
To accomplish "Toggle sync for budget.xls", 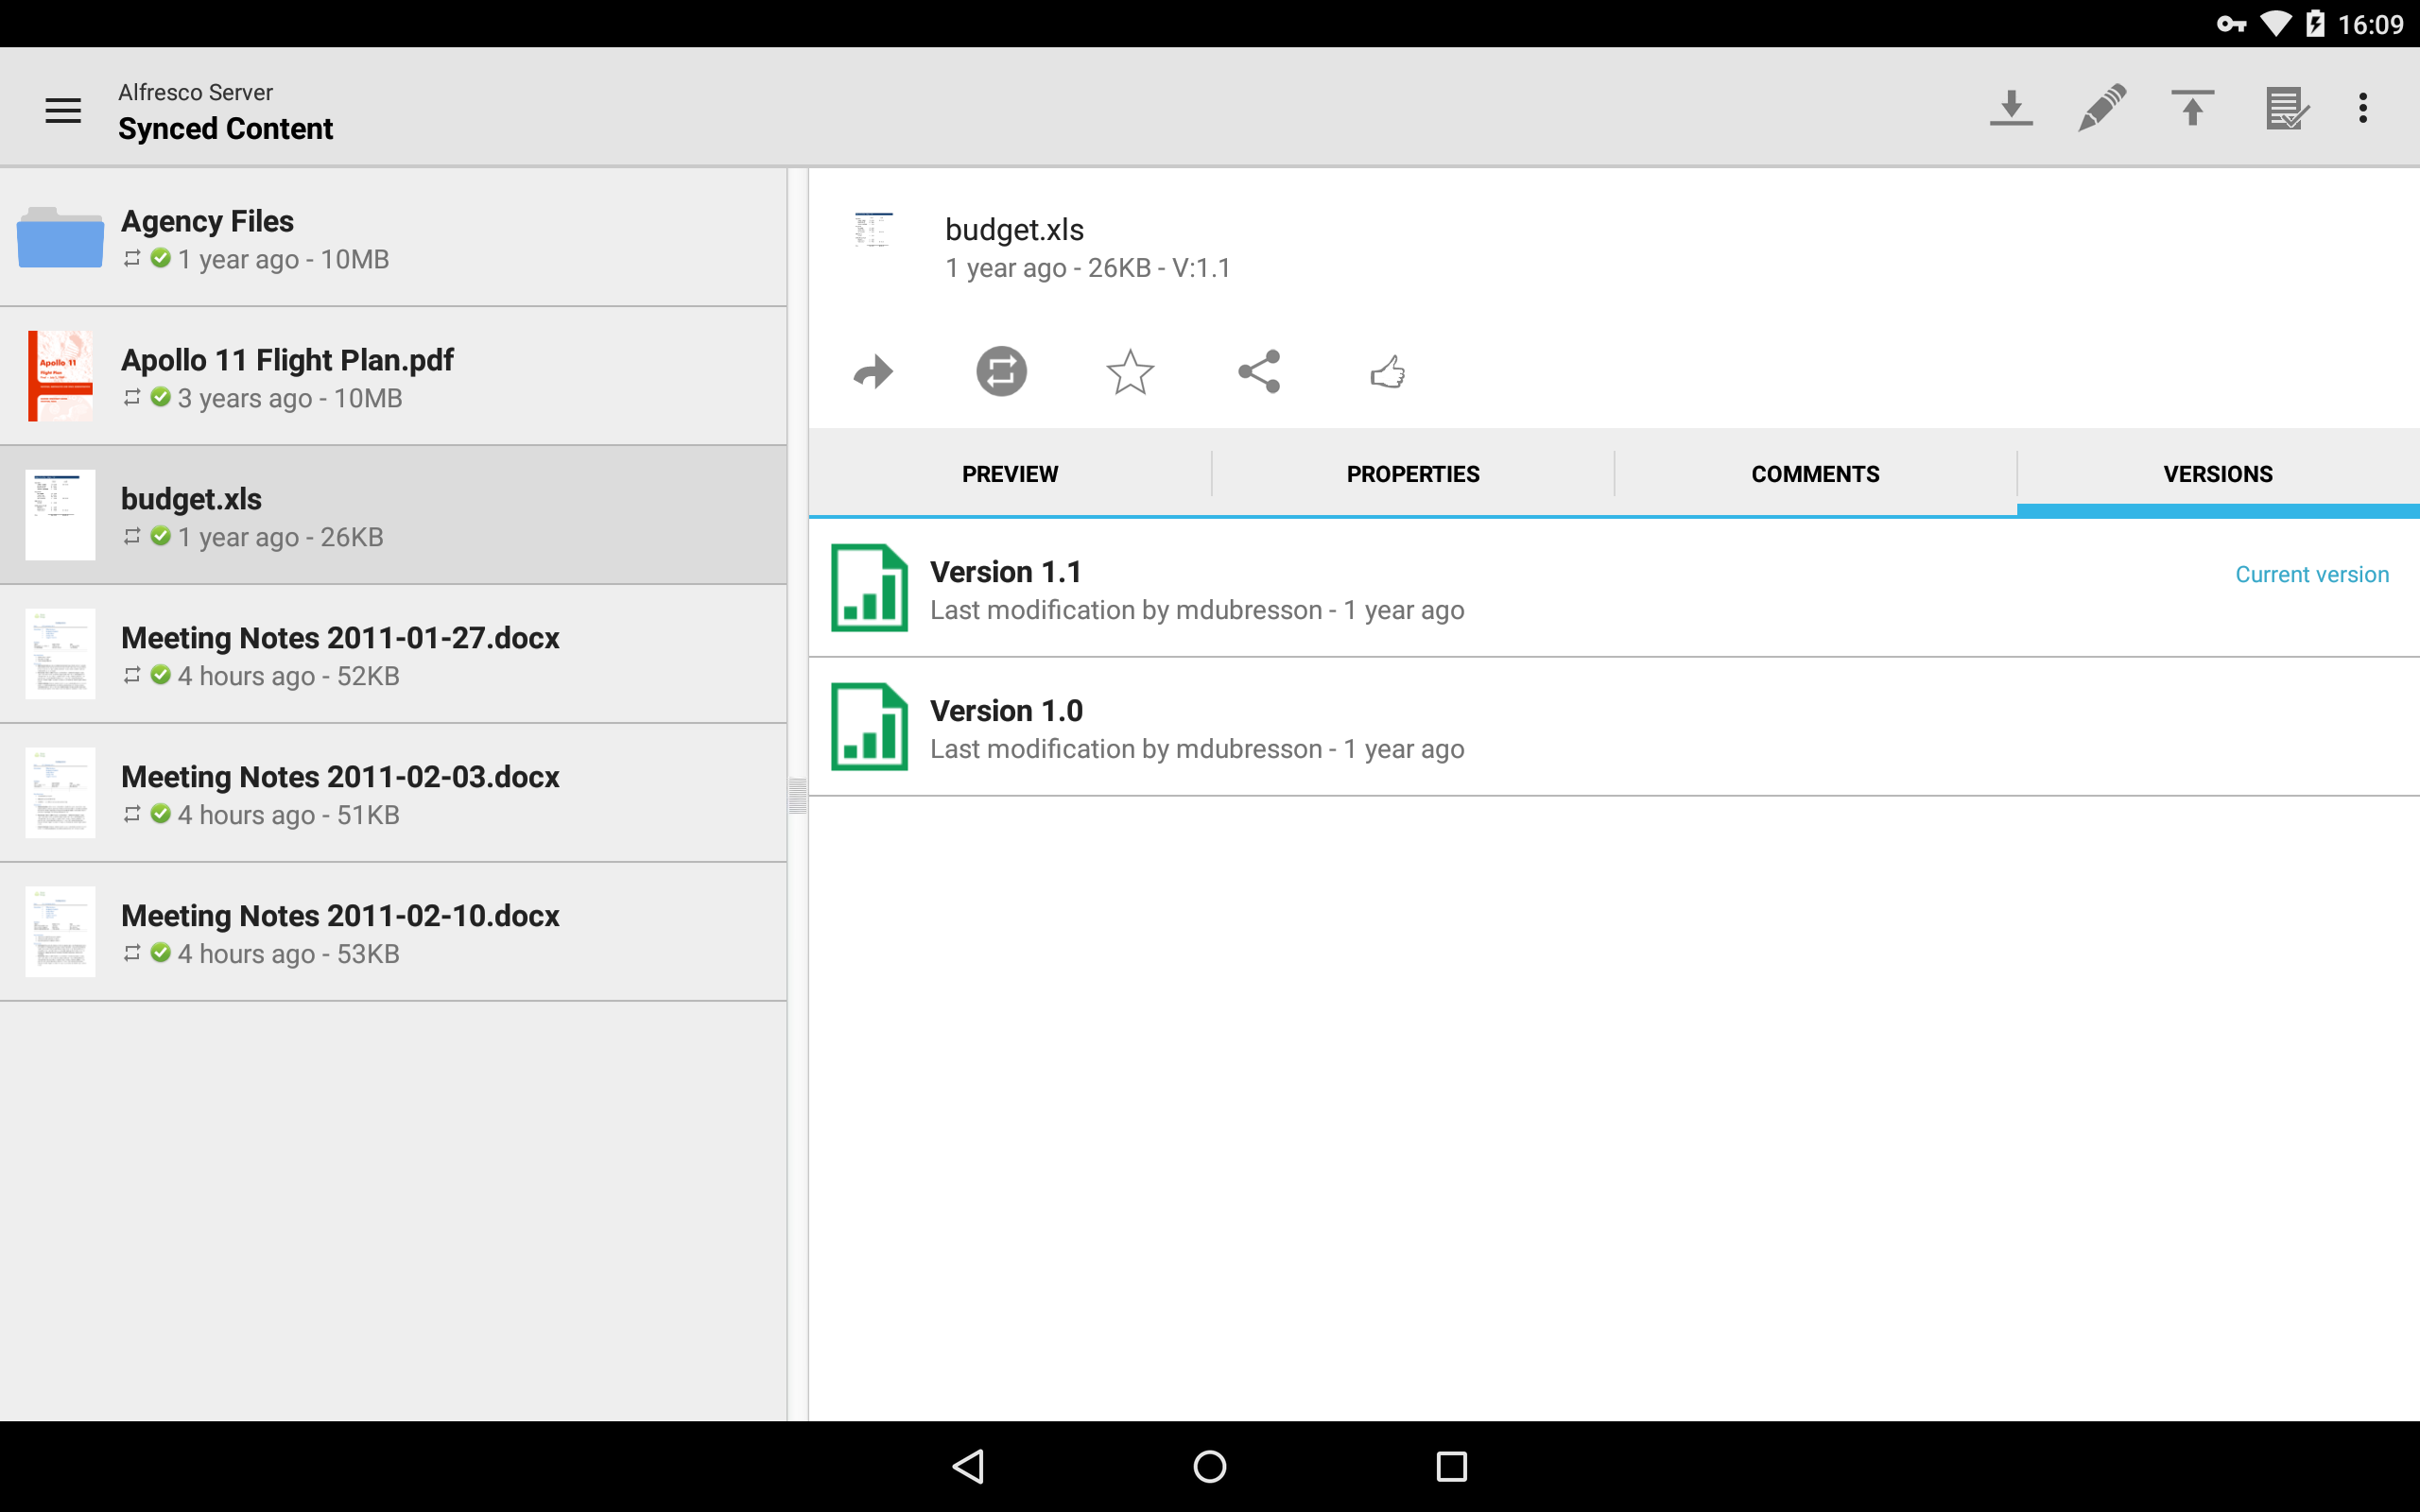I will click(1001, 372).
